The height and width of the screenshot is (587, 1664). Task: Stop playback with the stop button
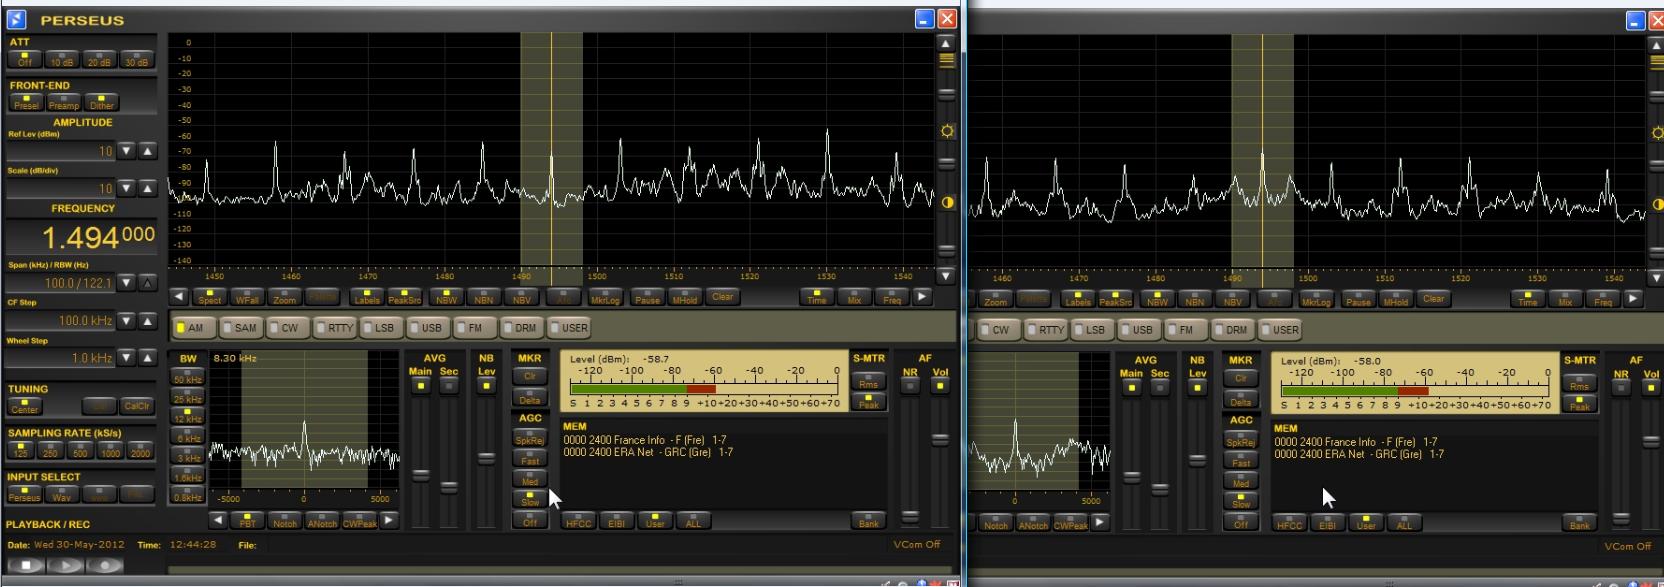pyautogui.click(x=27, y=565)
